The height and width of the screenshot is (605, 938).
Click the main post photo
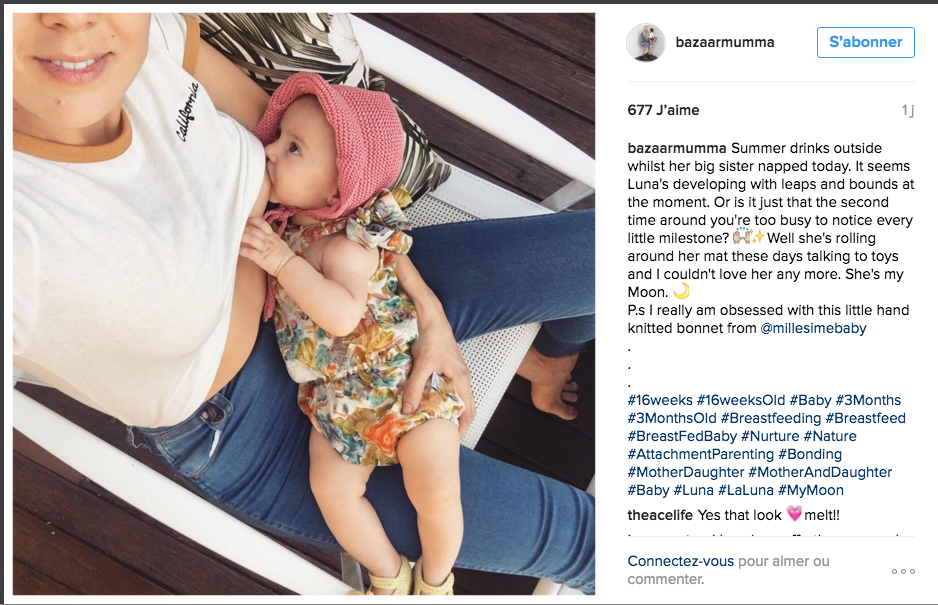coord(304,303)
